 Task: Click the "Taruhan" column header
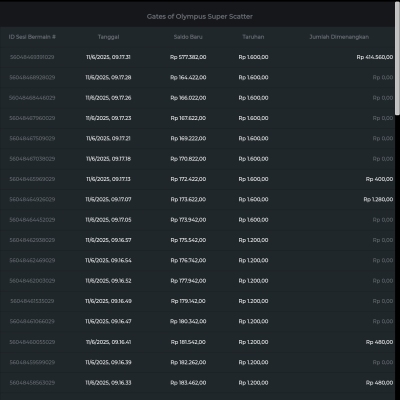(x=253, y=37)
